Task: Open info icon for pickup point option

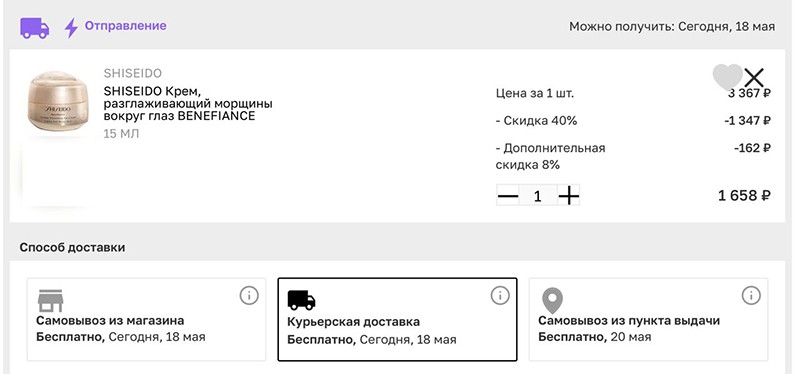Action: pos(751,295)
